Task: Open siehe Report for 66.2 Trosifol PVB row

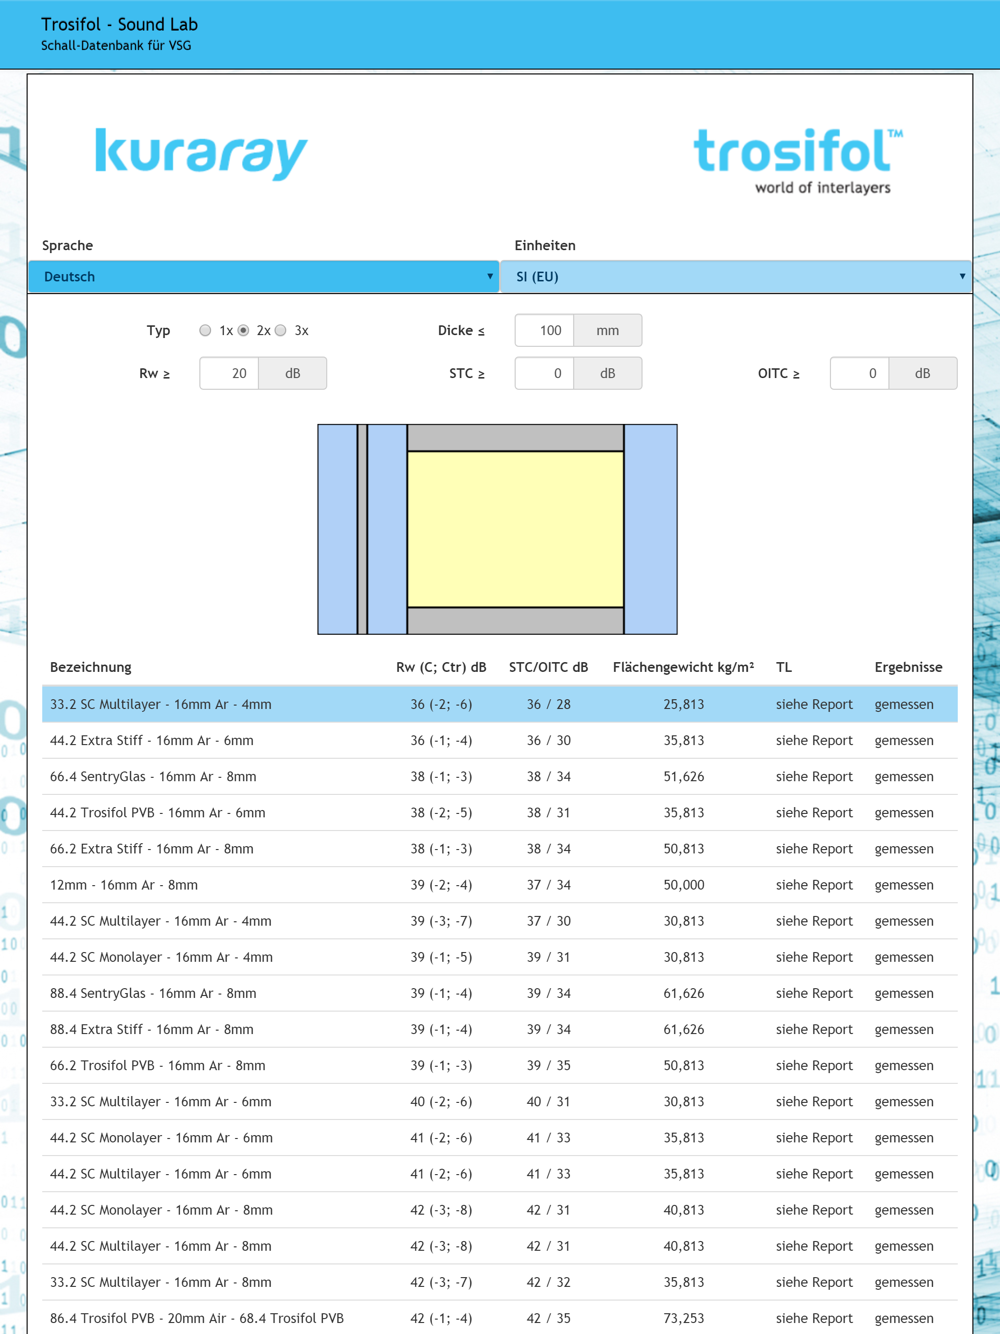Action: point(814,1065)
